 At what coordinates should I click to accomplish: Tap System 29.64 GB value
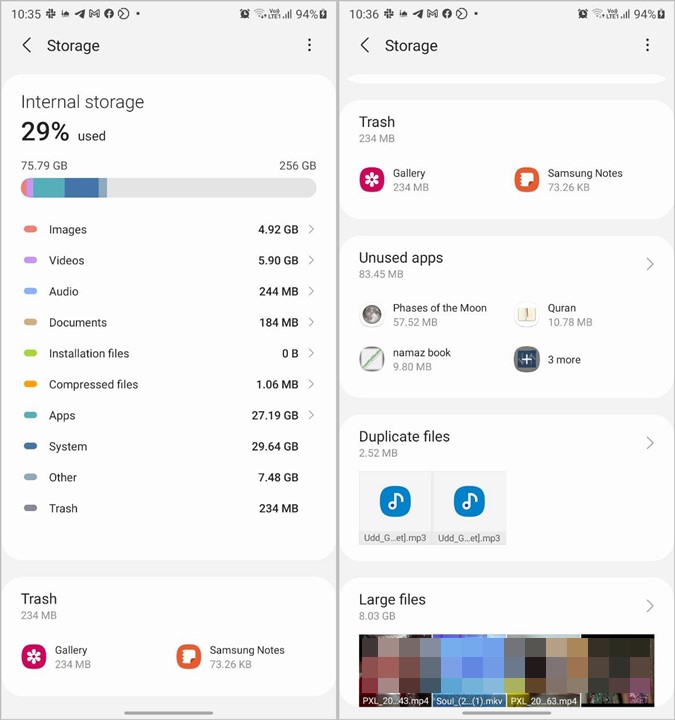(275, 446)
